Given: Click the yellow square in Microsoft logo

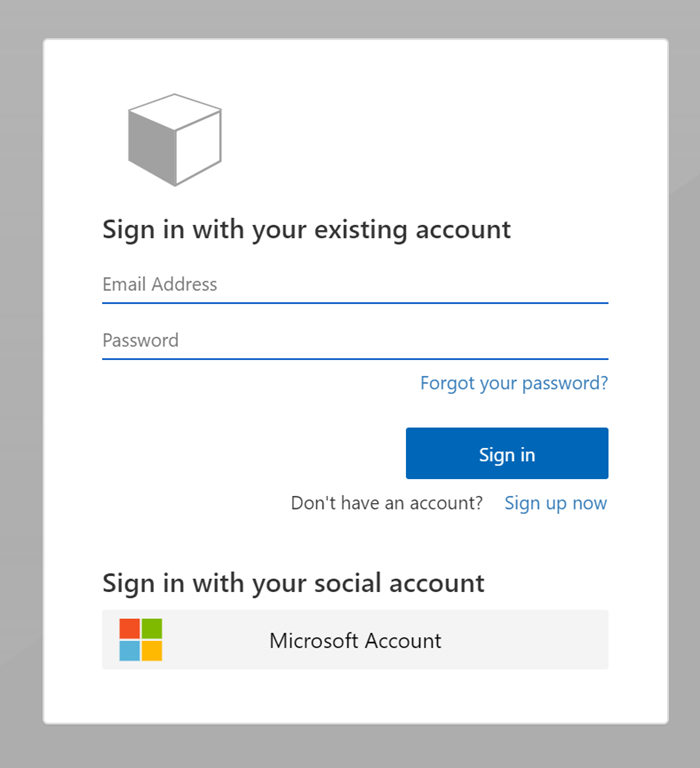Looking at the screenshot, I should [152, 651].
